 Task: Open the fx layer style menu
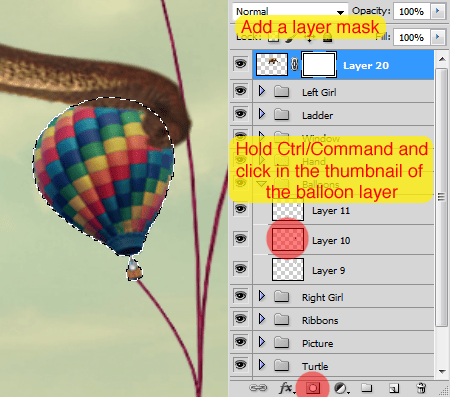[x=286, y=388]
